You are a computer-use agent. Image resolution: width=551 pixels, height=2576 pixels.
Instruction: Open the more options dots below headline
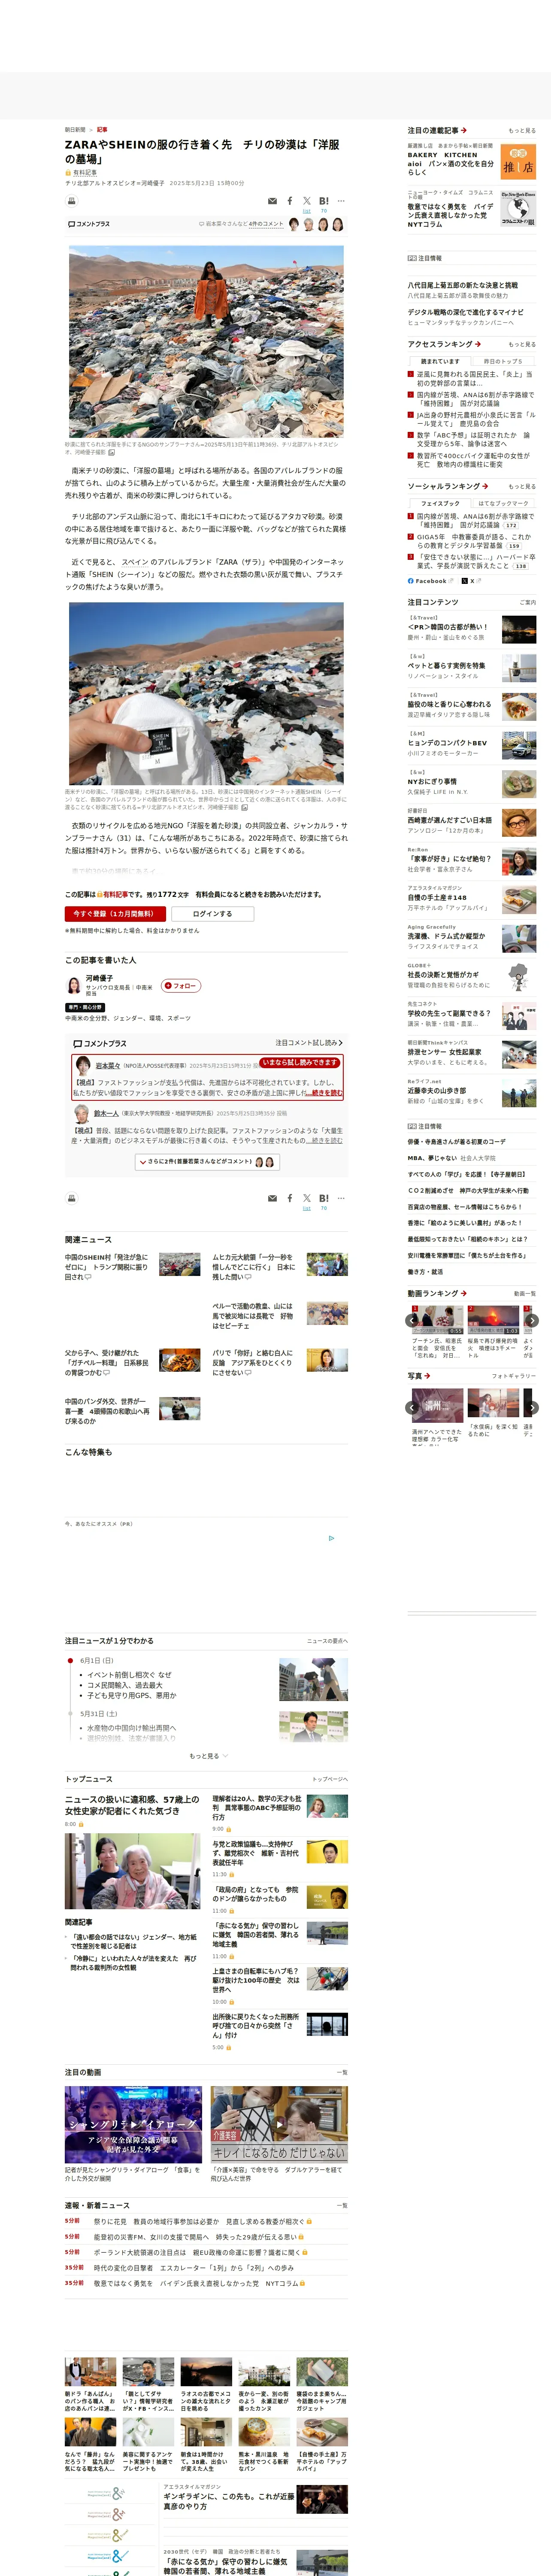tap(341, 201)
